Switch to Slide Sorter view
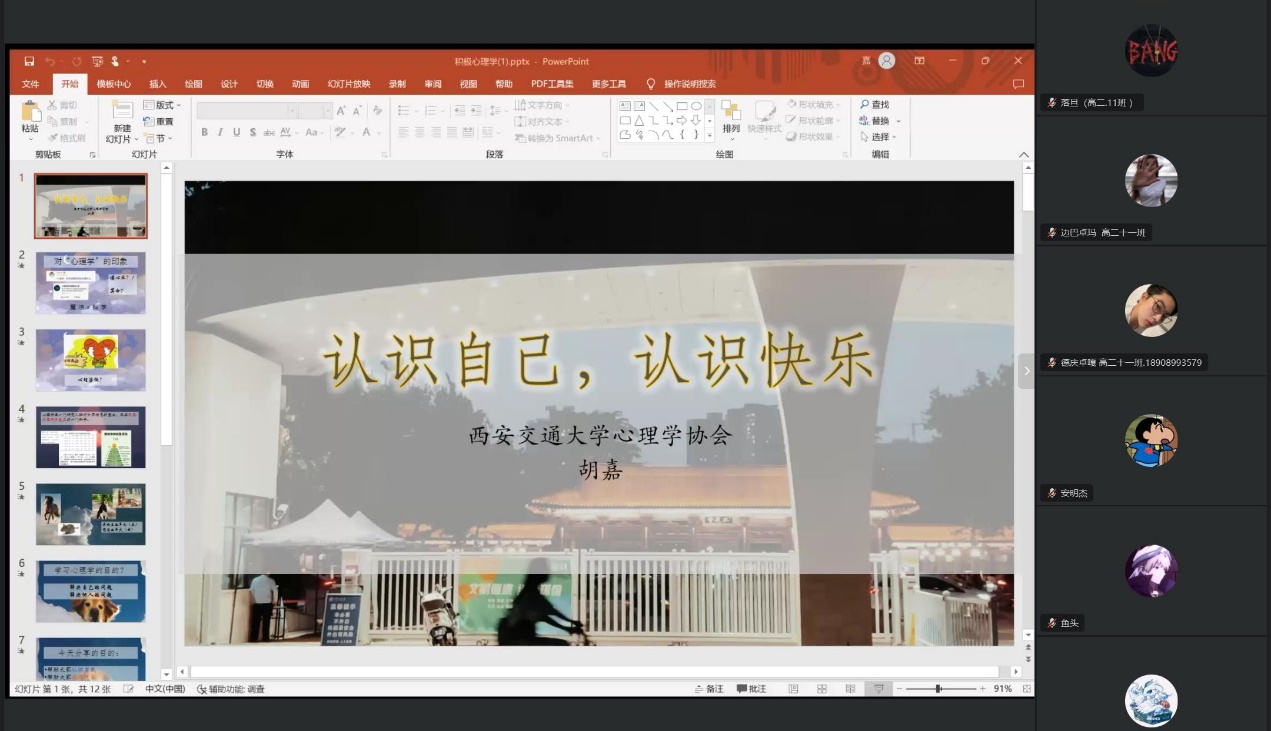 tap(822, 689)
